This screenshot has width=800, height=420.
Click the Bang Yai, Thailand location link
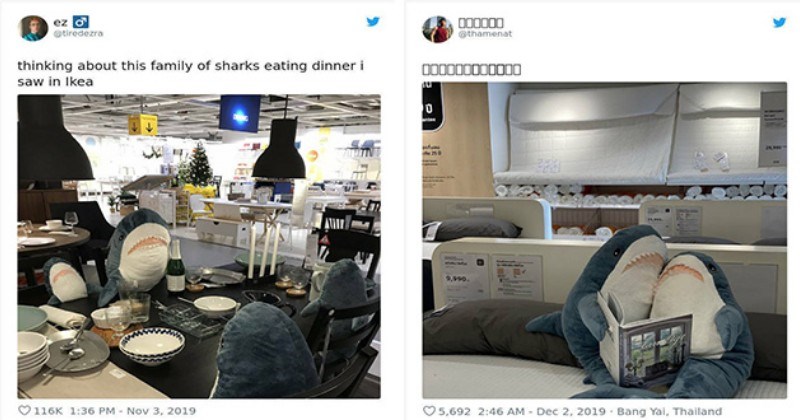pos(669,411)
